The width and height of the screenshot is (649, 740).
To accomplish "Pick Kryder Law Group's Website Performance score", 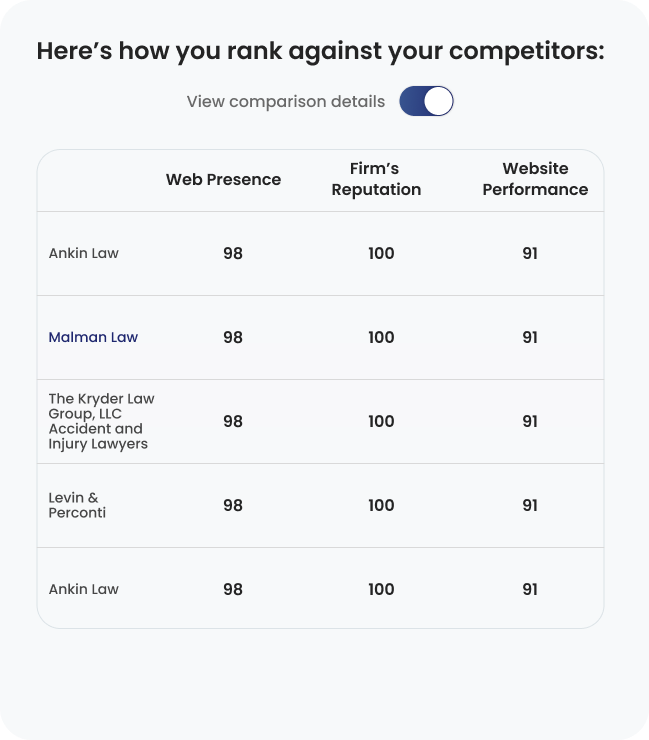I will (x=530, y=421).
